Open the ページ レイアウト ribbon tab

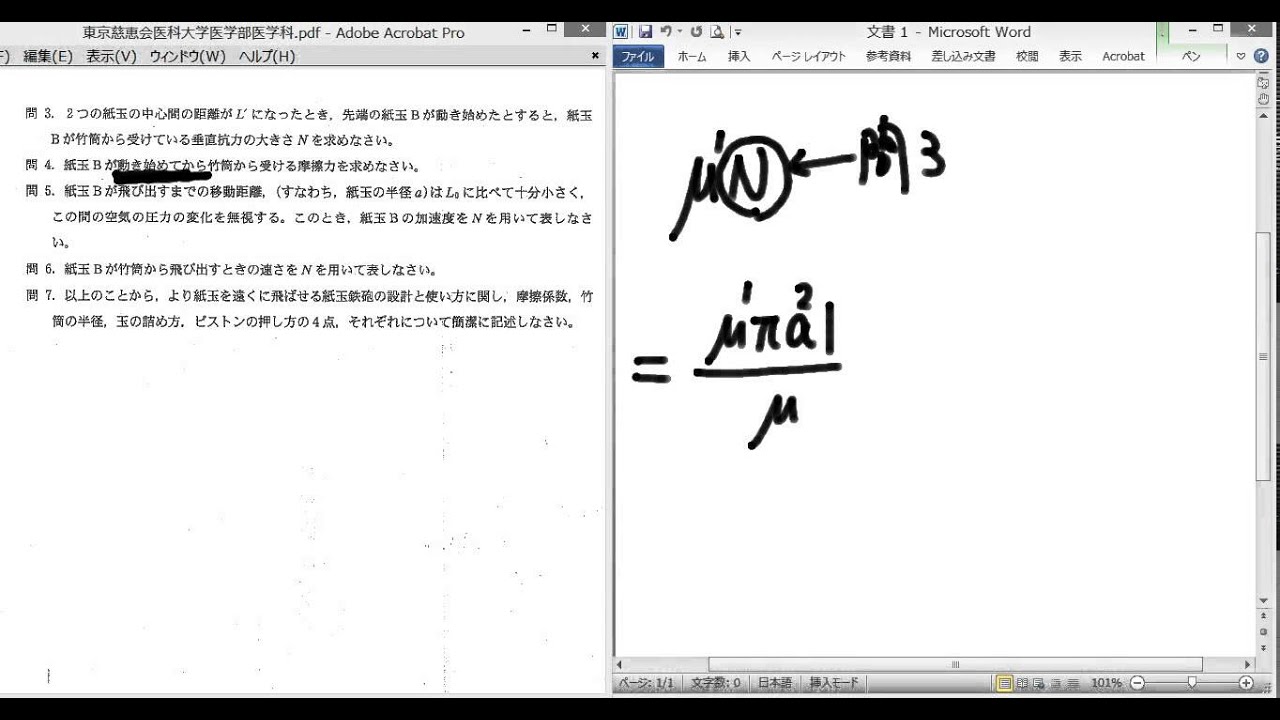coord(808,56)
